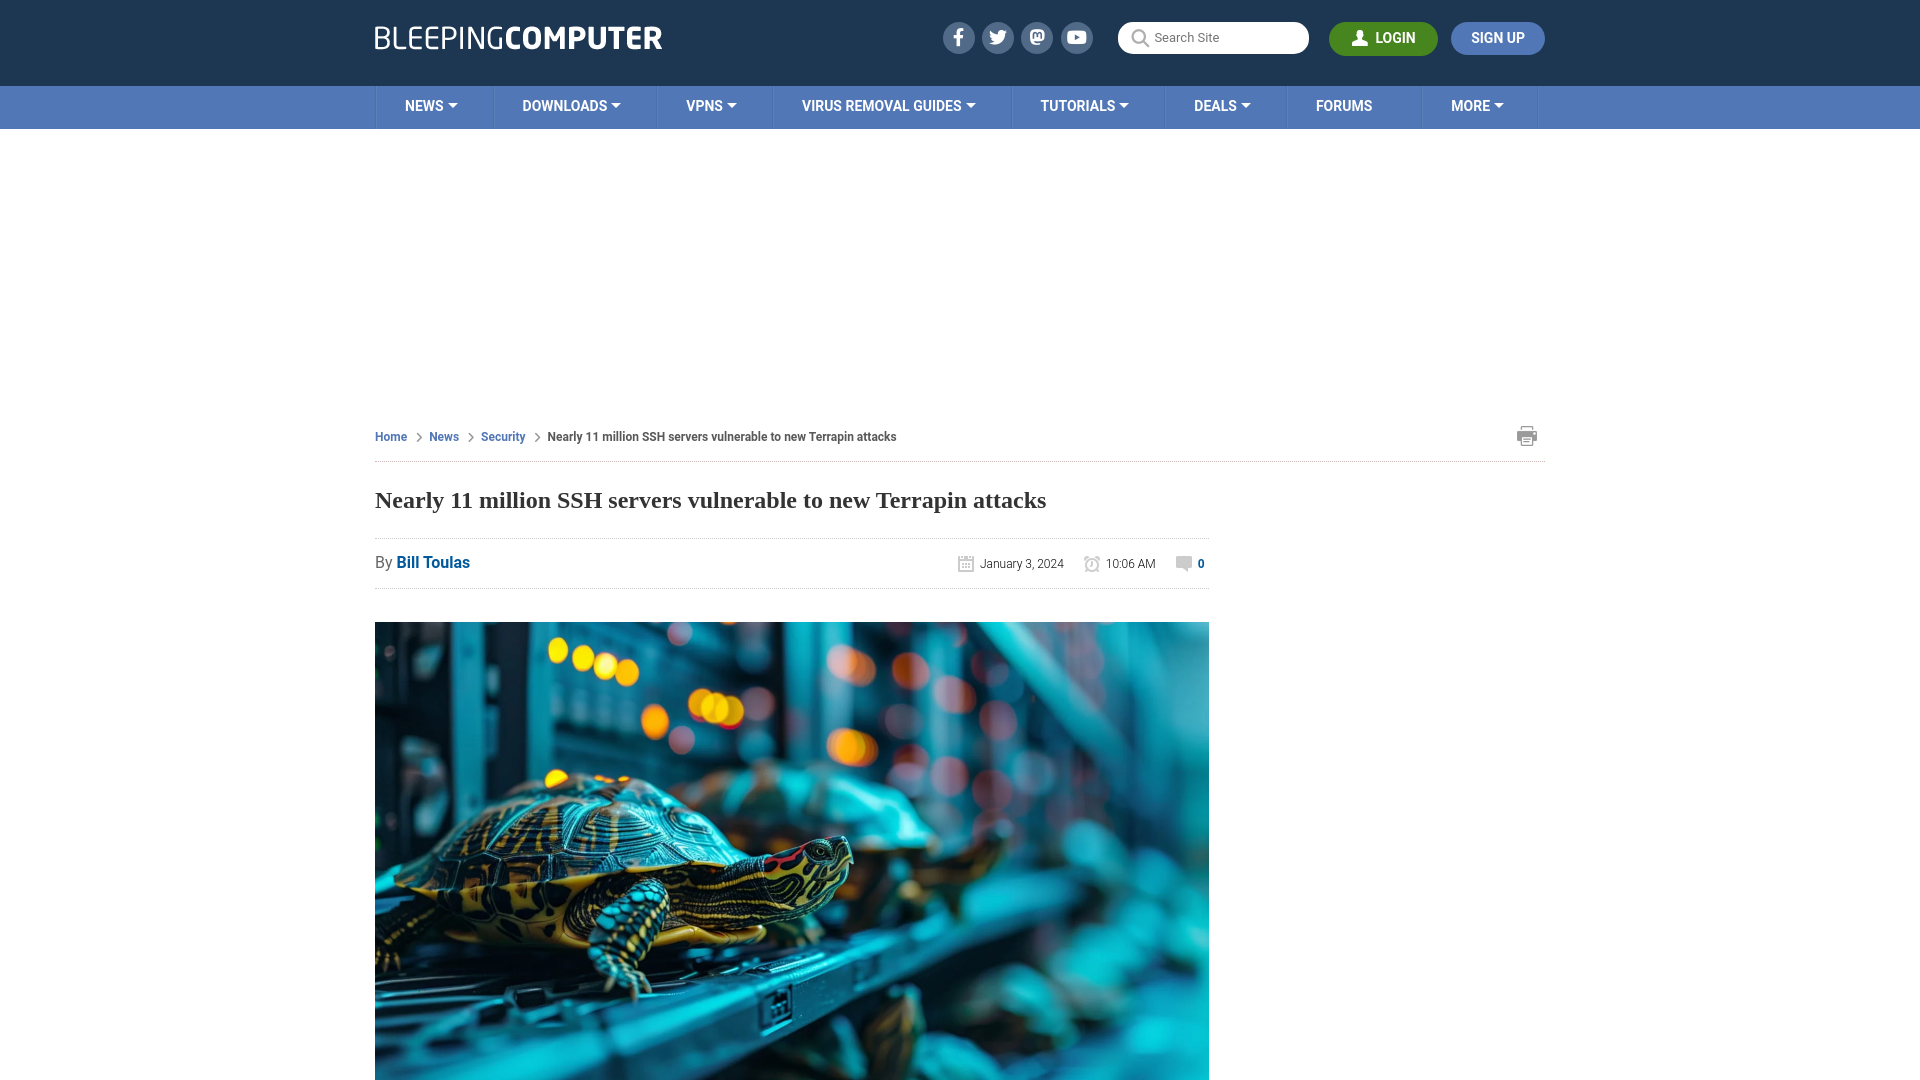Click the comments count icon
This screenshot has height=1080, width=1920.
click(1183, 563)
